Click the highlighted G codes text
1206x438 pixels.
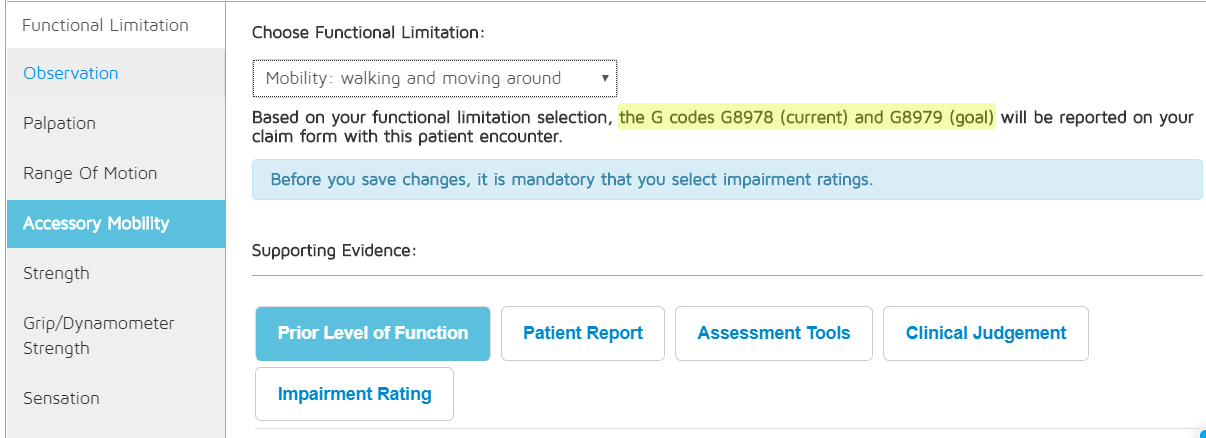807,118
